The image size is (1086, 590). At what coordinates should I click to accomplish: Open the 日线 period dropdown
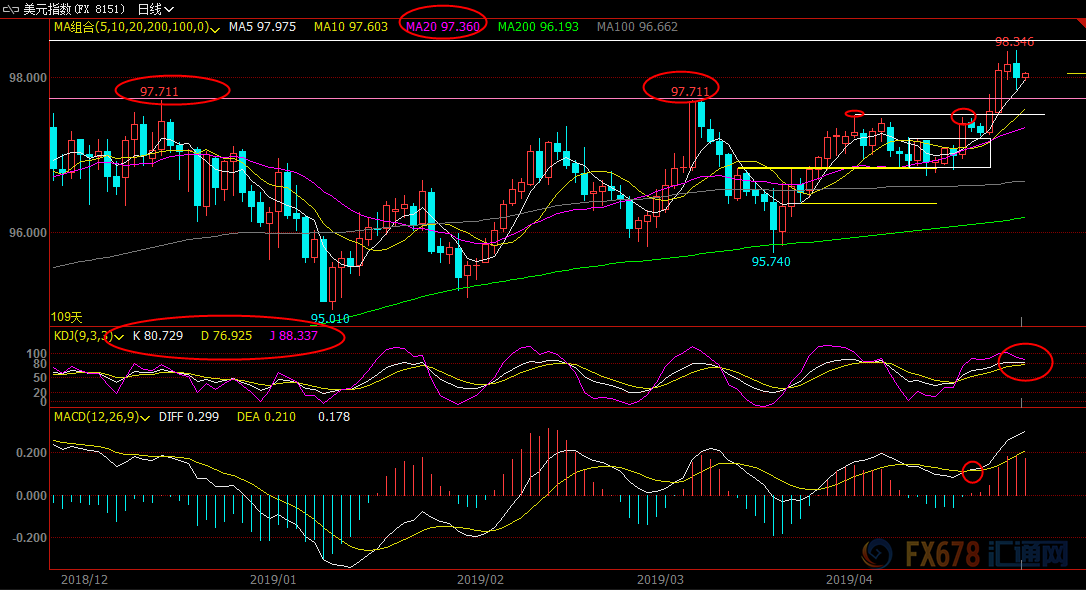155,10
